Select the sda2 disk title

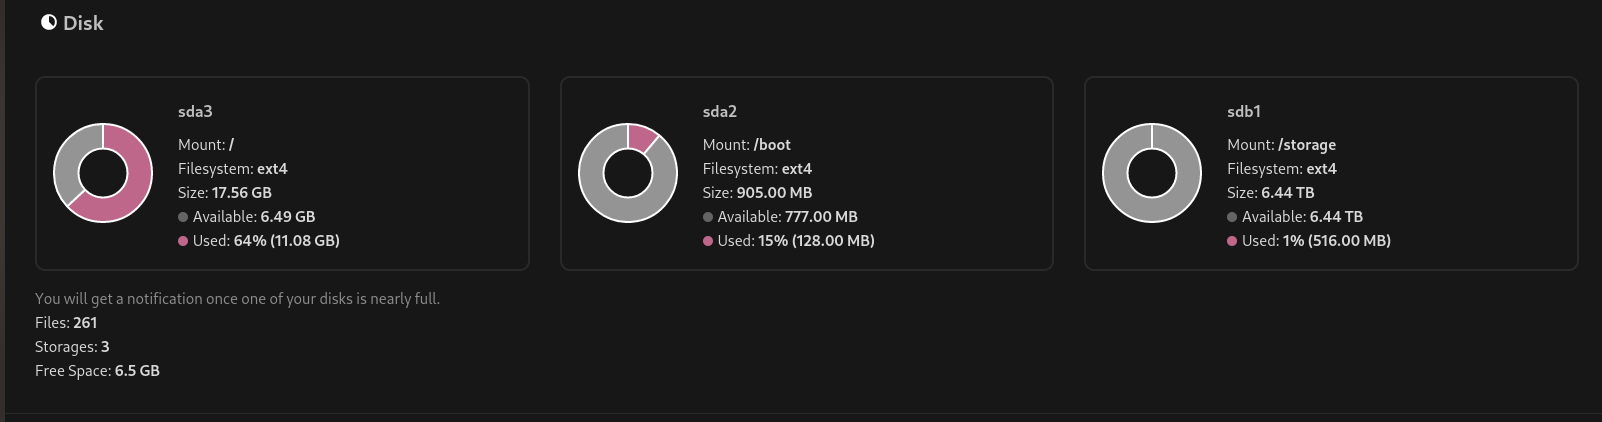point(720,112)
